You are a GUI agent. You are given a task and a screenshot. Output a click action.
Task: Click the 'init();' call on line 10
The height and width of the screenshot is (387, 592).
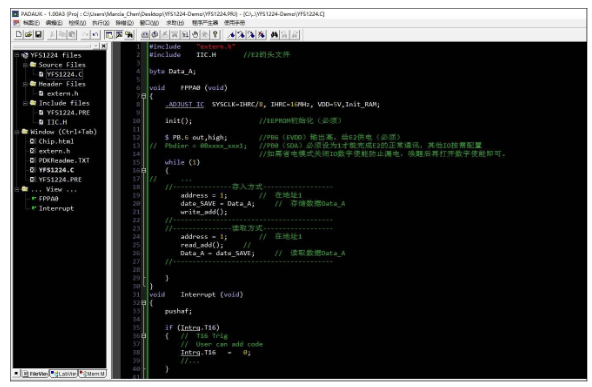coord(178,121)
